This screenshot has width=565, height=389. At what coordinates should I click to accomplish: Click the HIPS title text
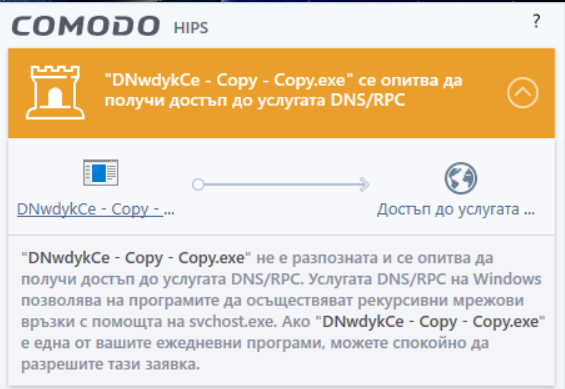tap(191, 28)
